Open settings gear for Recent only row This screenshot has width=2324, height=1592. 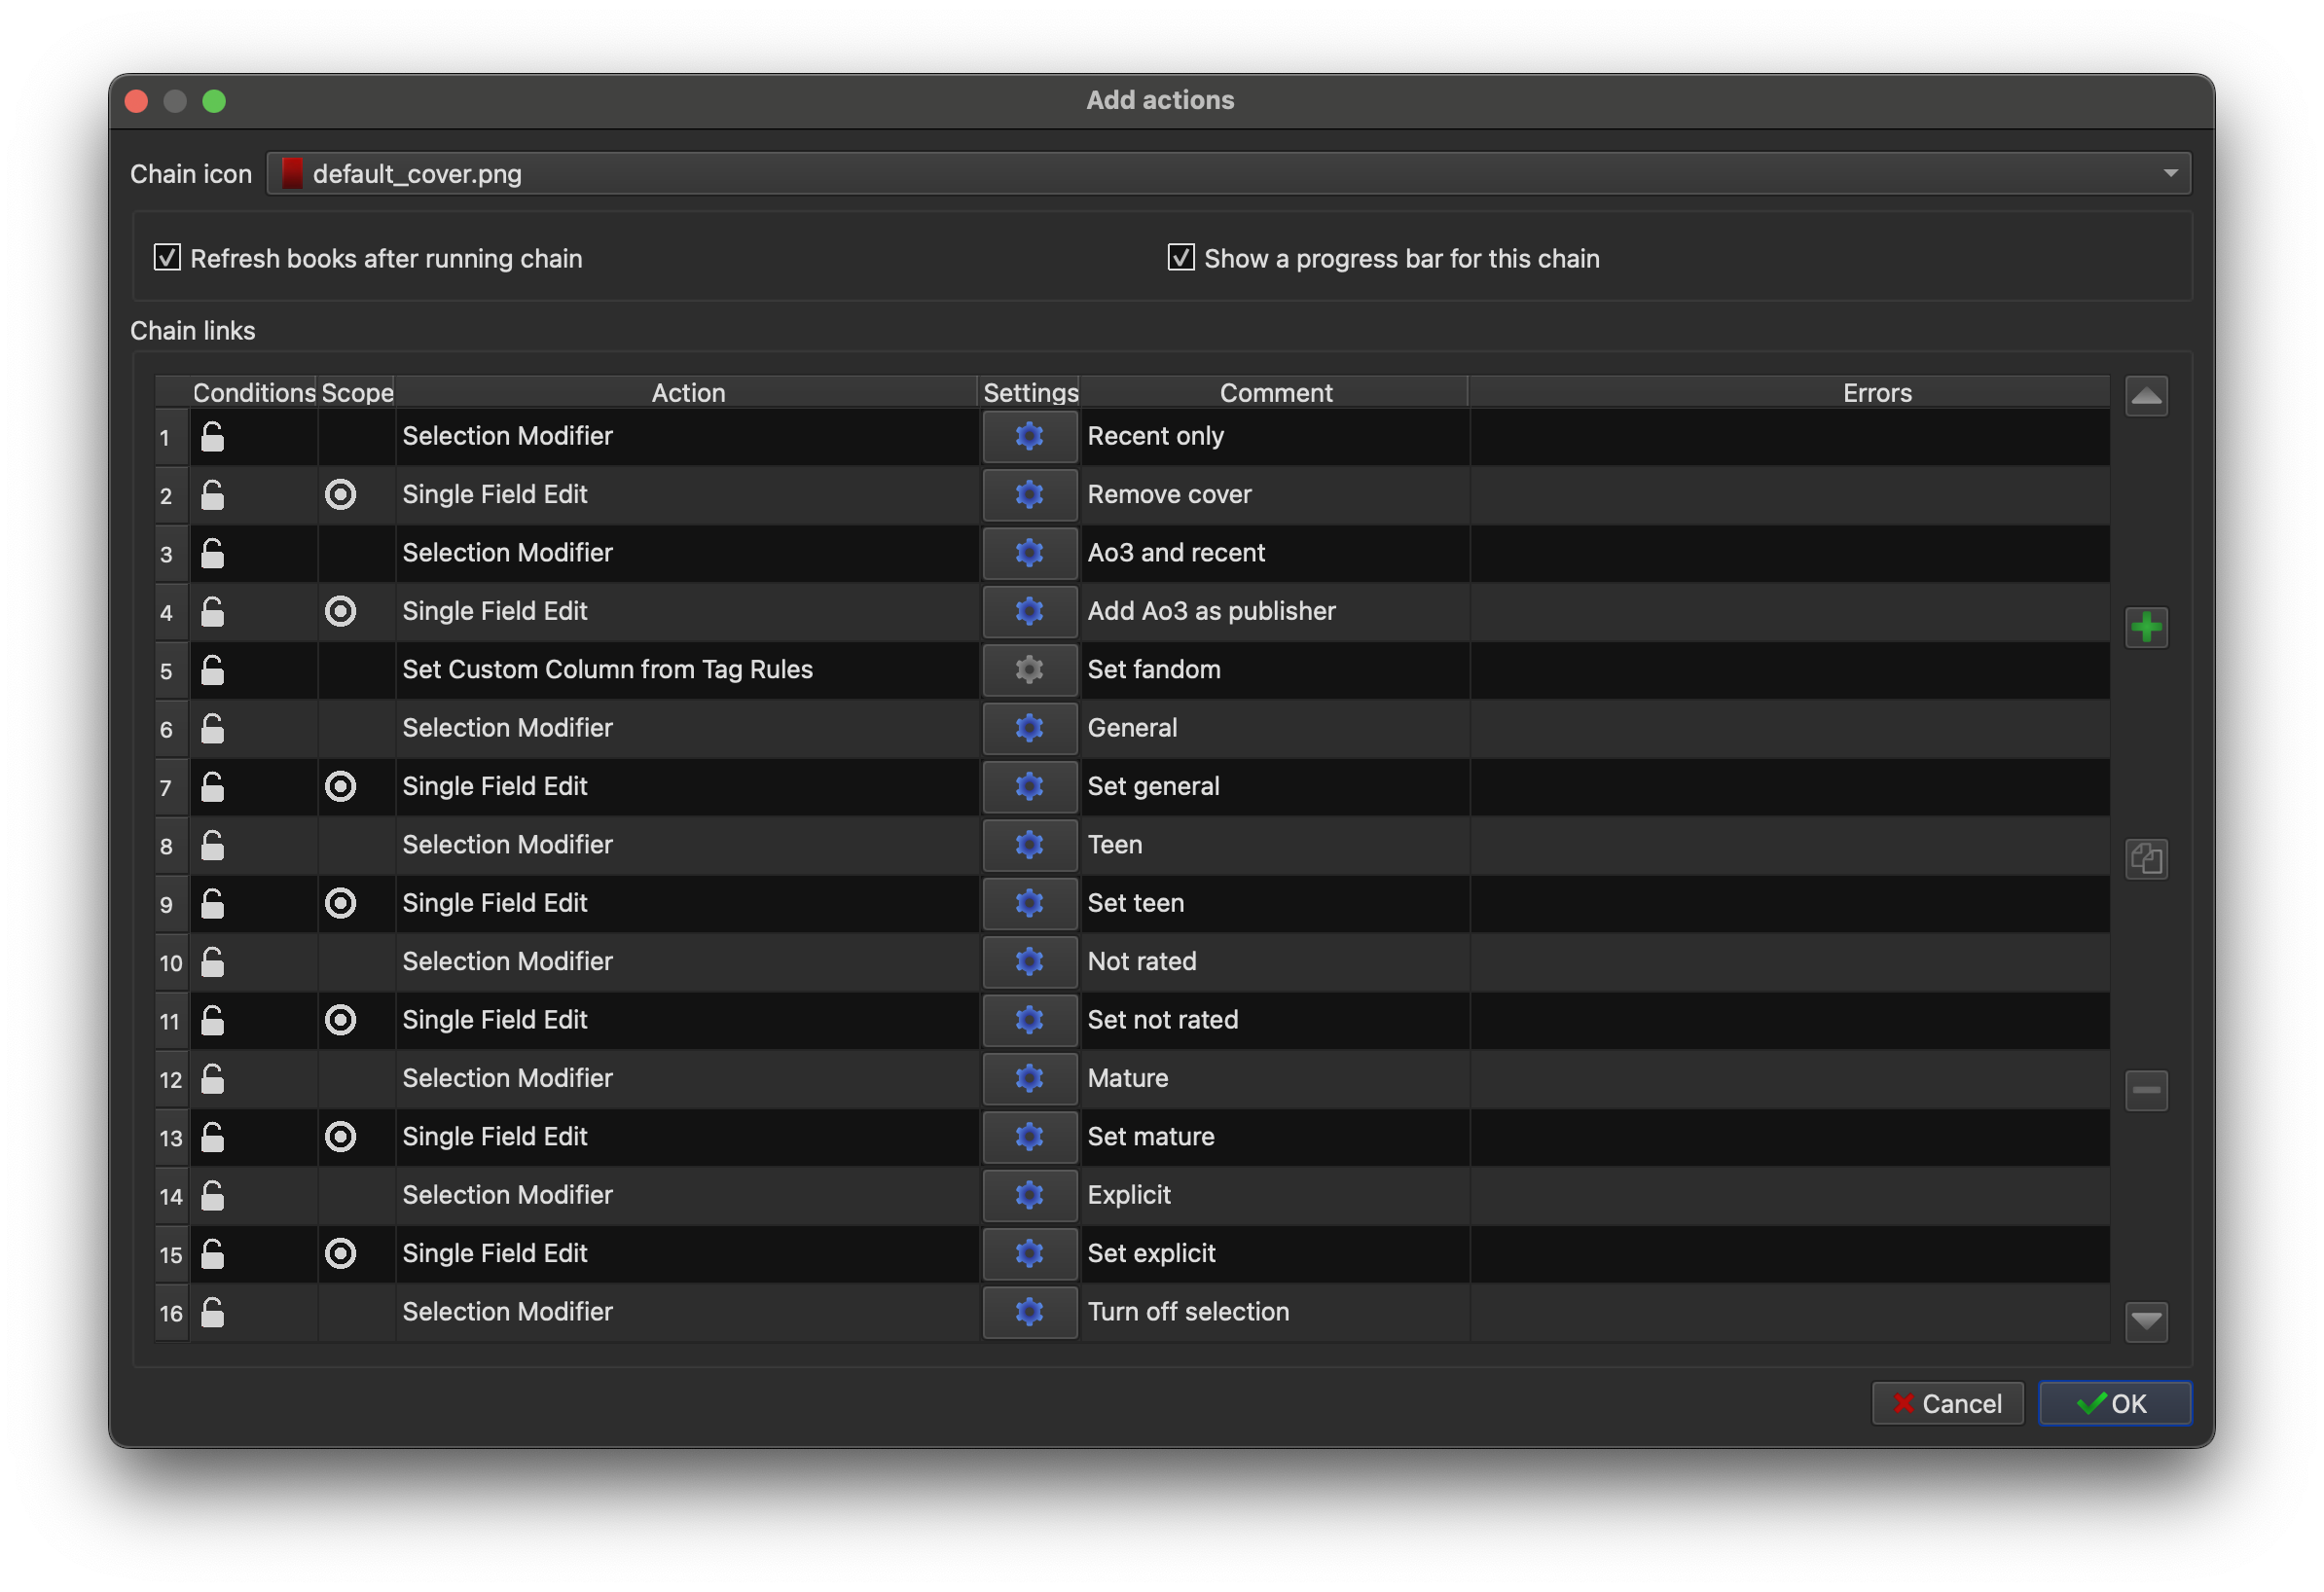tap(1029, 436)
